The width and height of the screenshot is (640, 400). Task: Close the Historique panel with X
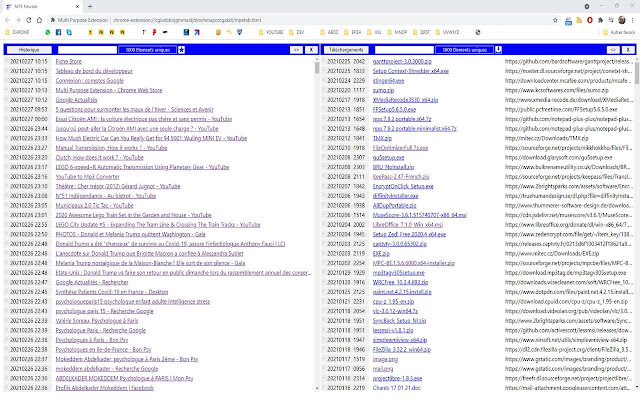coord(311,50)
